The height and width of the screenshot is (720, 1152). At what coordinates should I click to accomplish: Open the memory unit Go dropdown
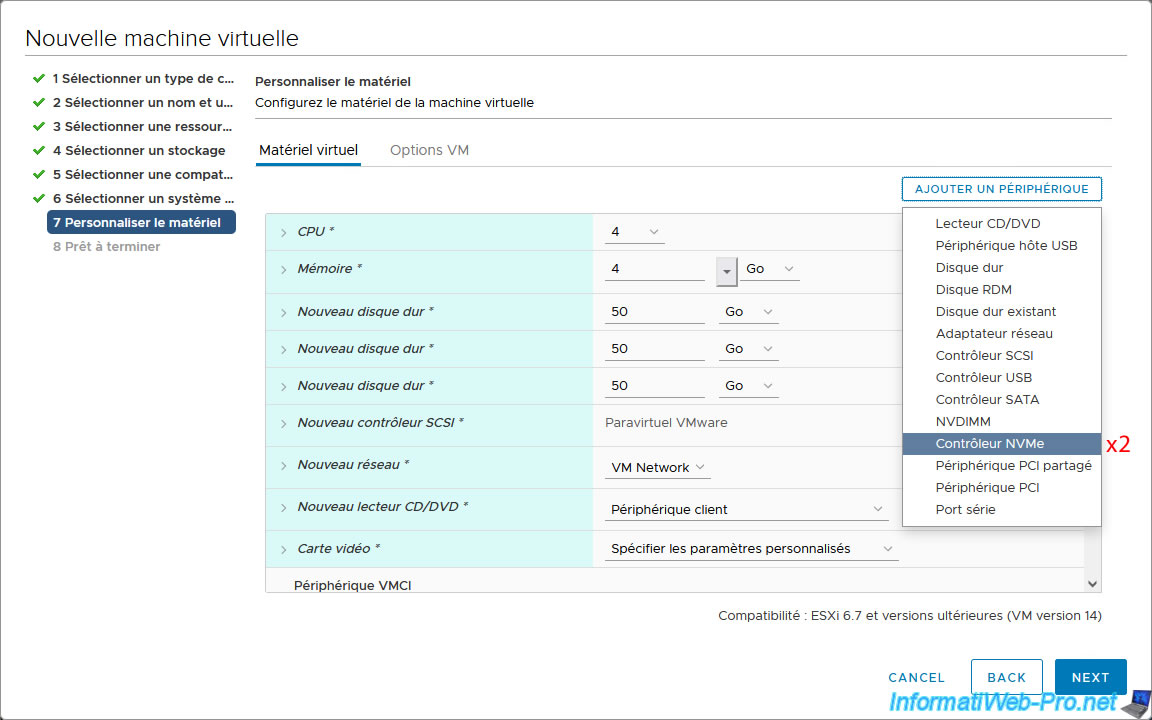[769, 269]
